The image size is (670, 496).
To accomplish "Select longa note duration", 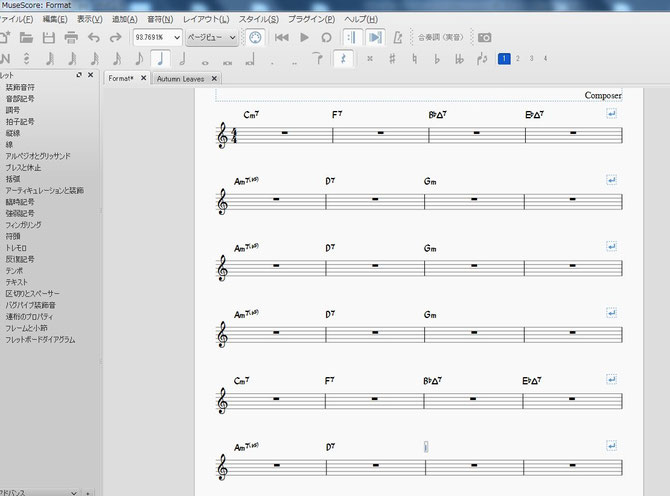I will [250, 60].
